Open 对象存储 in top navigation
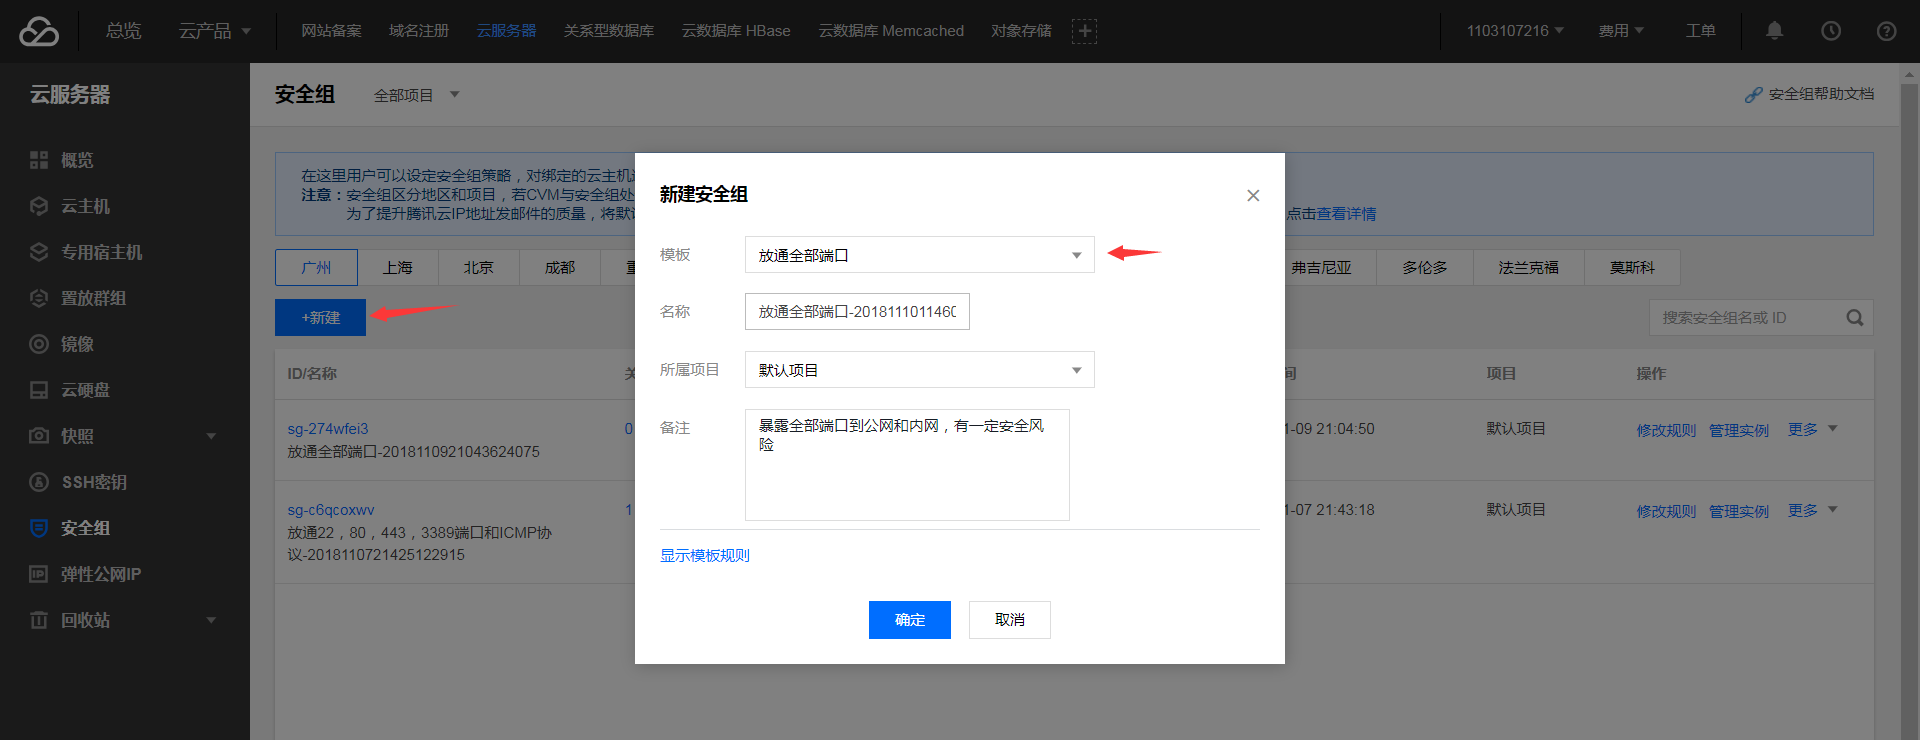This screenshot has height=740, width=1920. (1021, 31)
